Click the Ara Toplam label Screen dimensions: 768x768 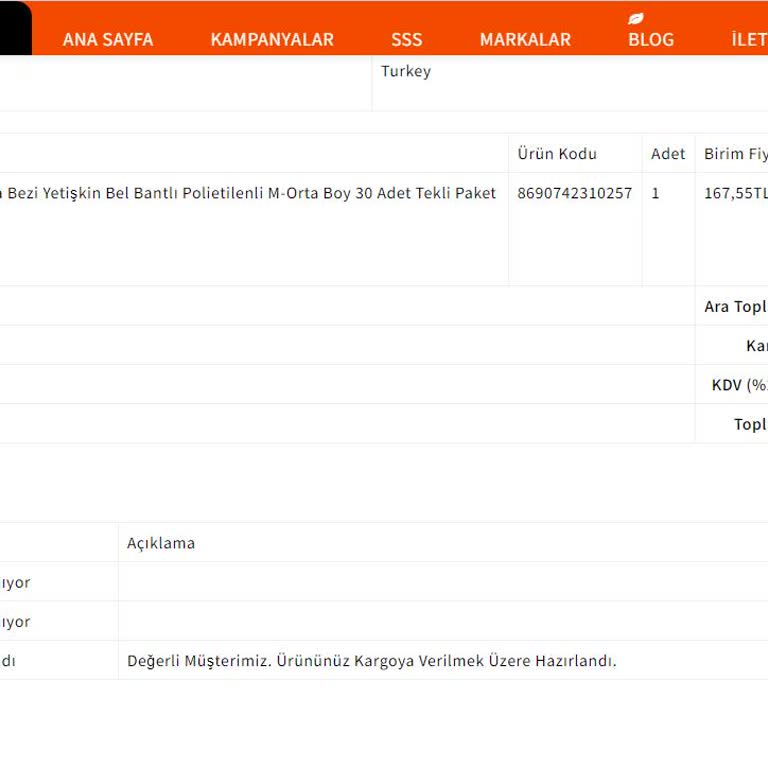pos(736,307)
